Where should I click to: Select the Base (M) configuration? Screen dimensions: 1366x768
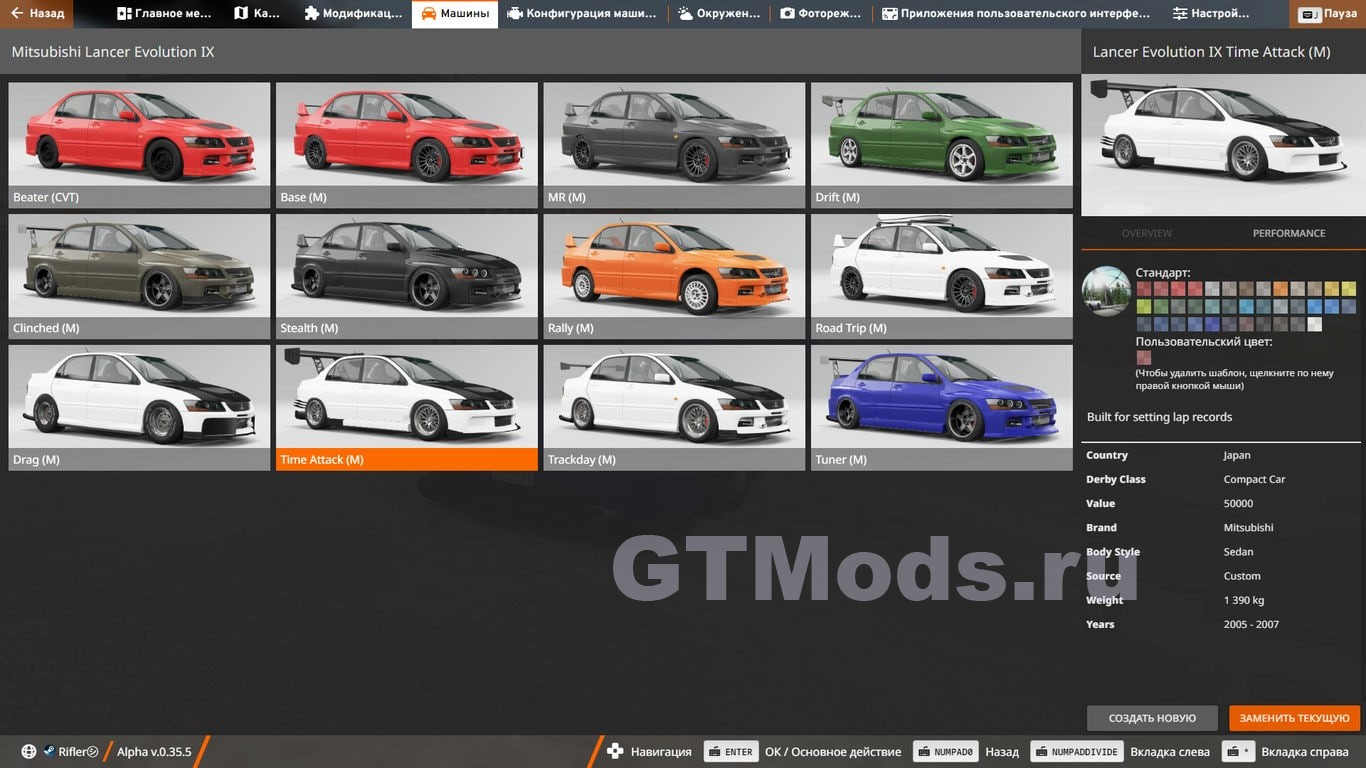(407, 145)
